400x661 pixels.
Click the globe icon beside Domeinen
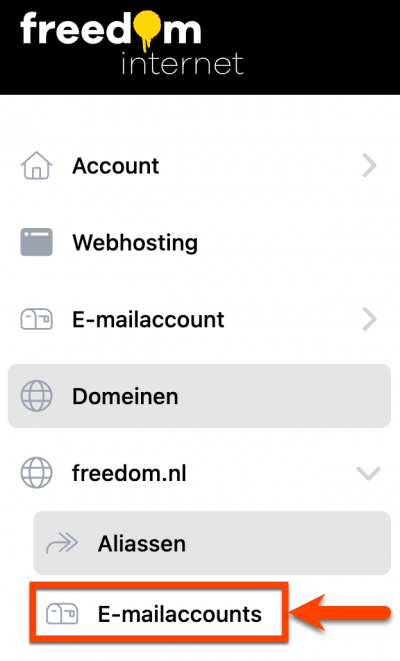pyautogui.click(x=36, y=396)
